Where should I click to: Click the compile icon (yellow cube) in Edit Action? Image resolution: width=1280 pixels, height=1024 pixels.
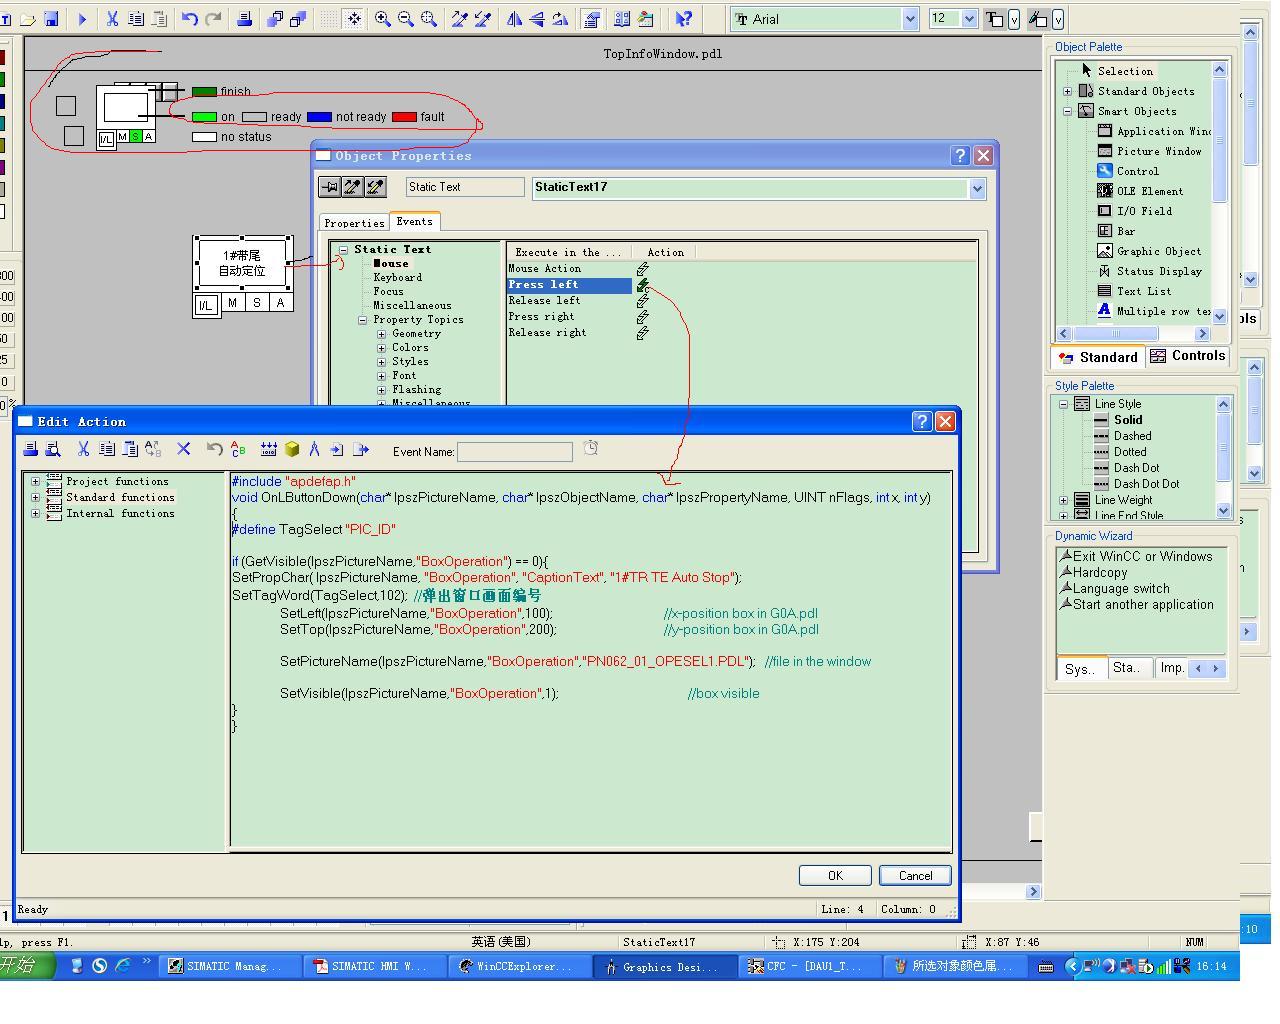[x=292, y=450]
